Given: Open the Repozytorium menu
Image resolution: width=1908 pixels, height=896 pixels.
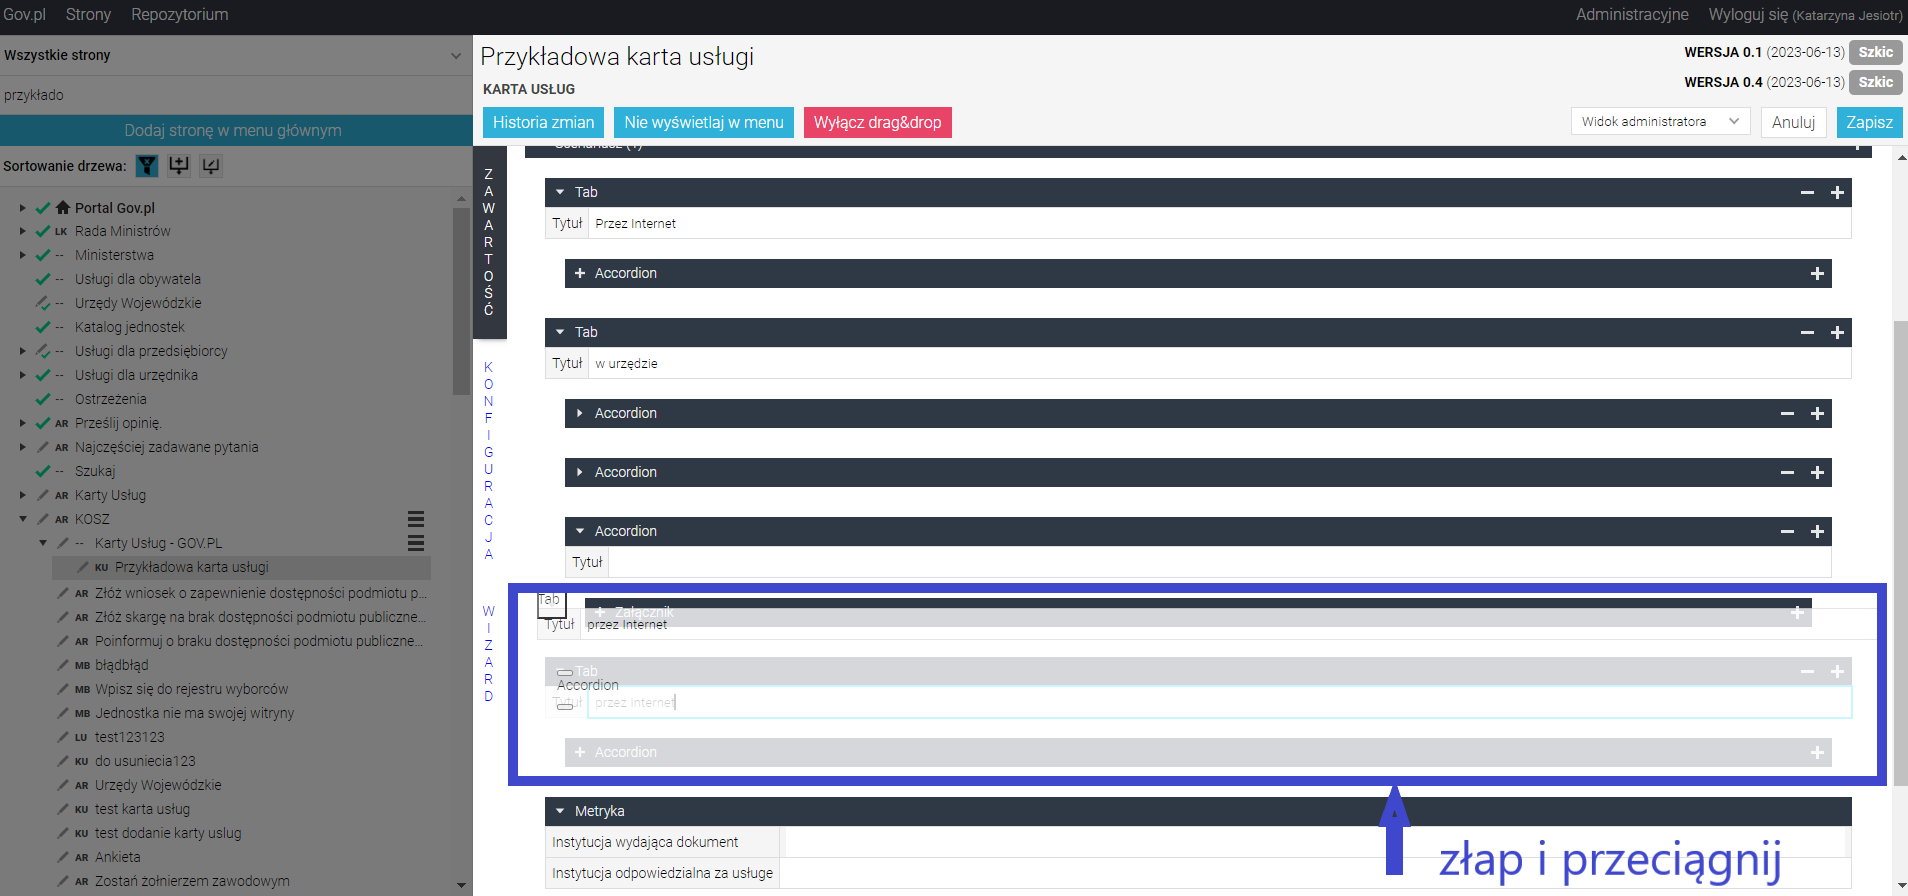Looking at the screenshot, I should coord(180,14).
